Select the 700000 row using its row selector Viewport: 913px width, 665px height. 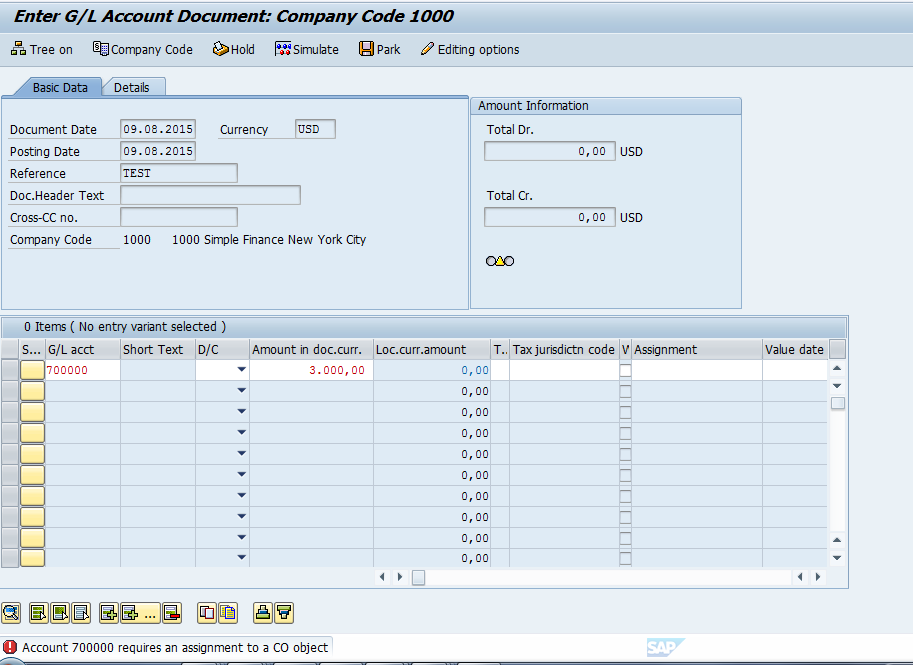coord(10,370)
